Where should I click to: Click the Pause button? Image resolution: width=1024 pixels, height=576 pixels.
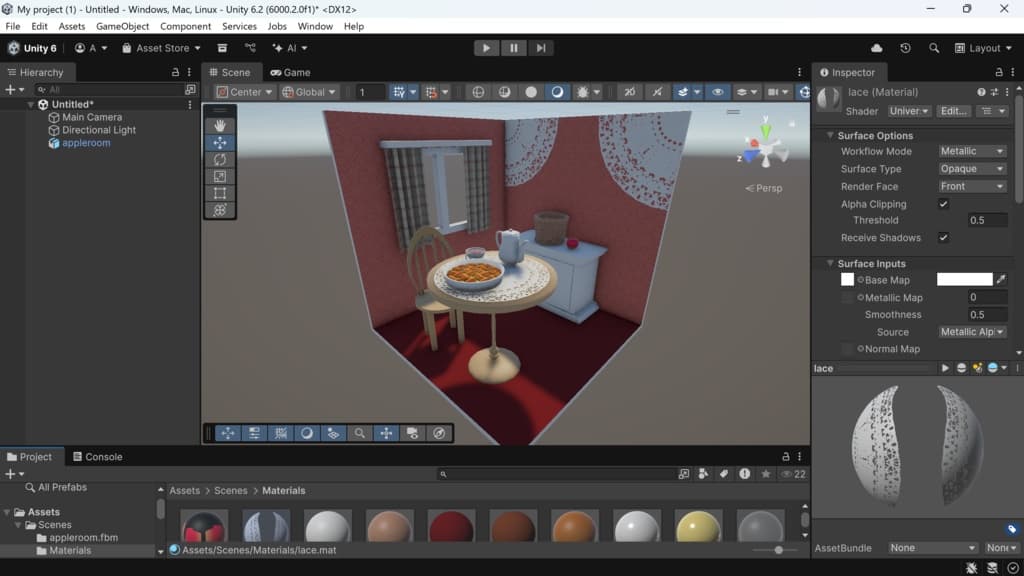[x=513, y=48]
